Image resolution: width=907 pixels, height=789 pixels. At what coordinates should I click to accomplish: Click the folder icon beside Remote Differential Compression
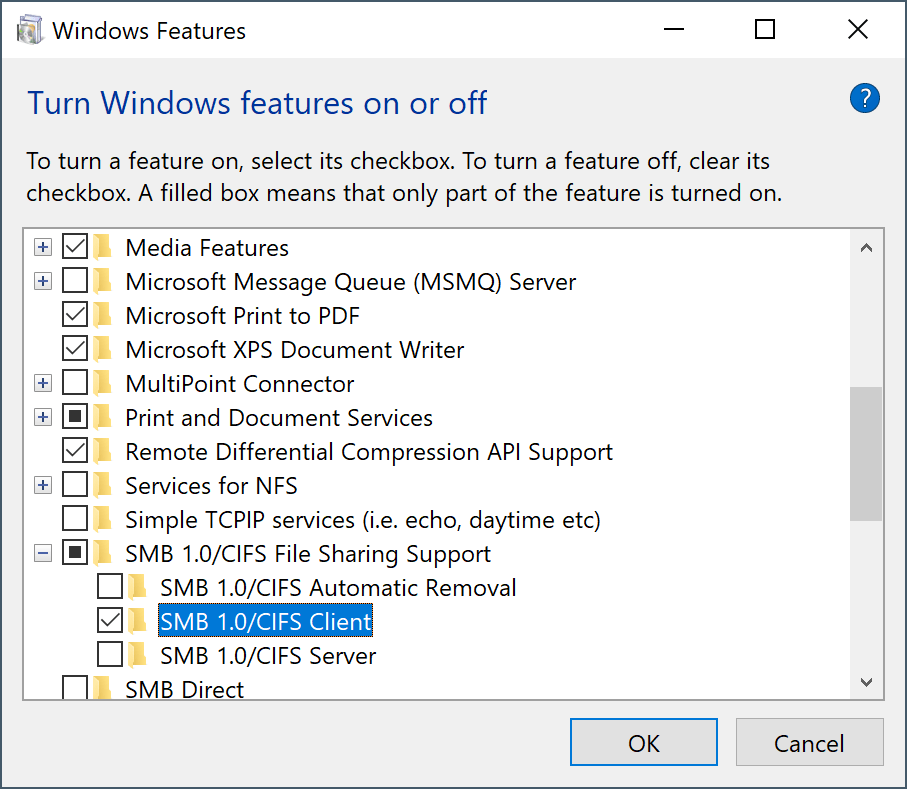coord(103,451)
